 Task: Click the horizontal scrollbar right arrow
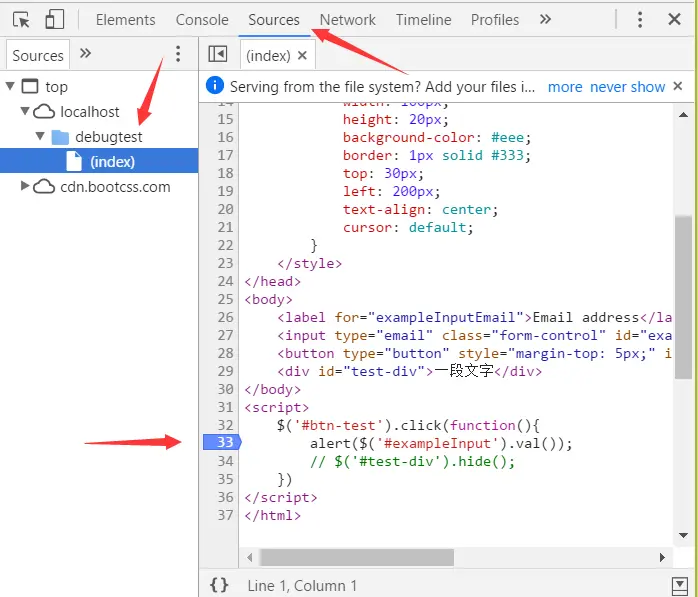pos(662,557)
